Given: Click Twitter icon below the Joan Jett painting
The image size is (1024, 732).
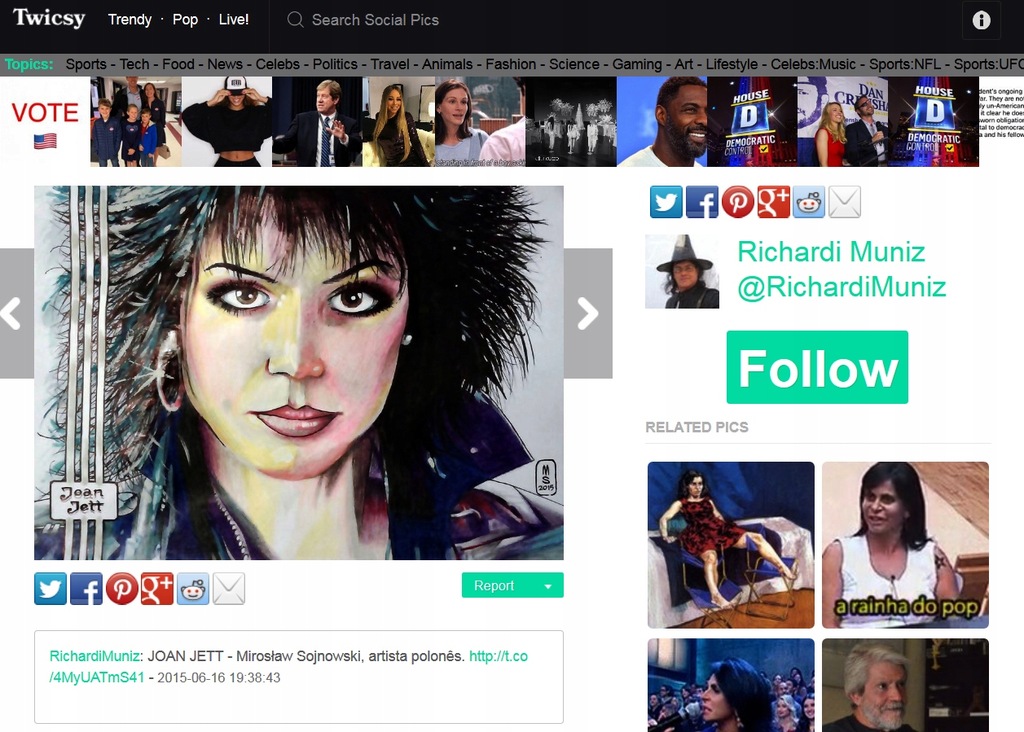Looking at the screenshot, I should [x=50, y=588].
